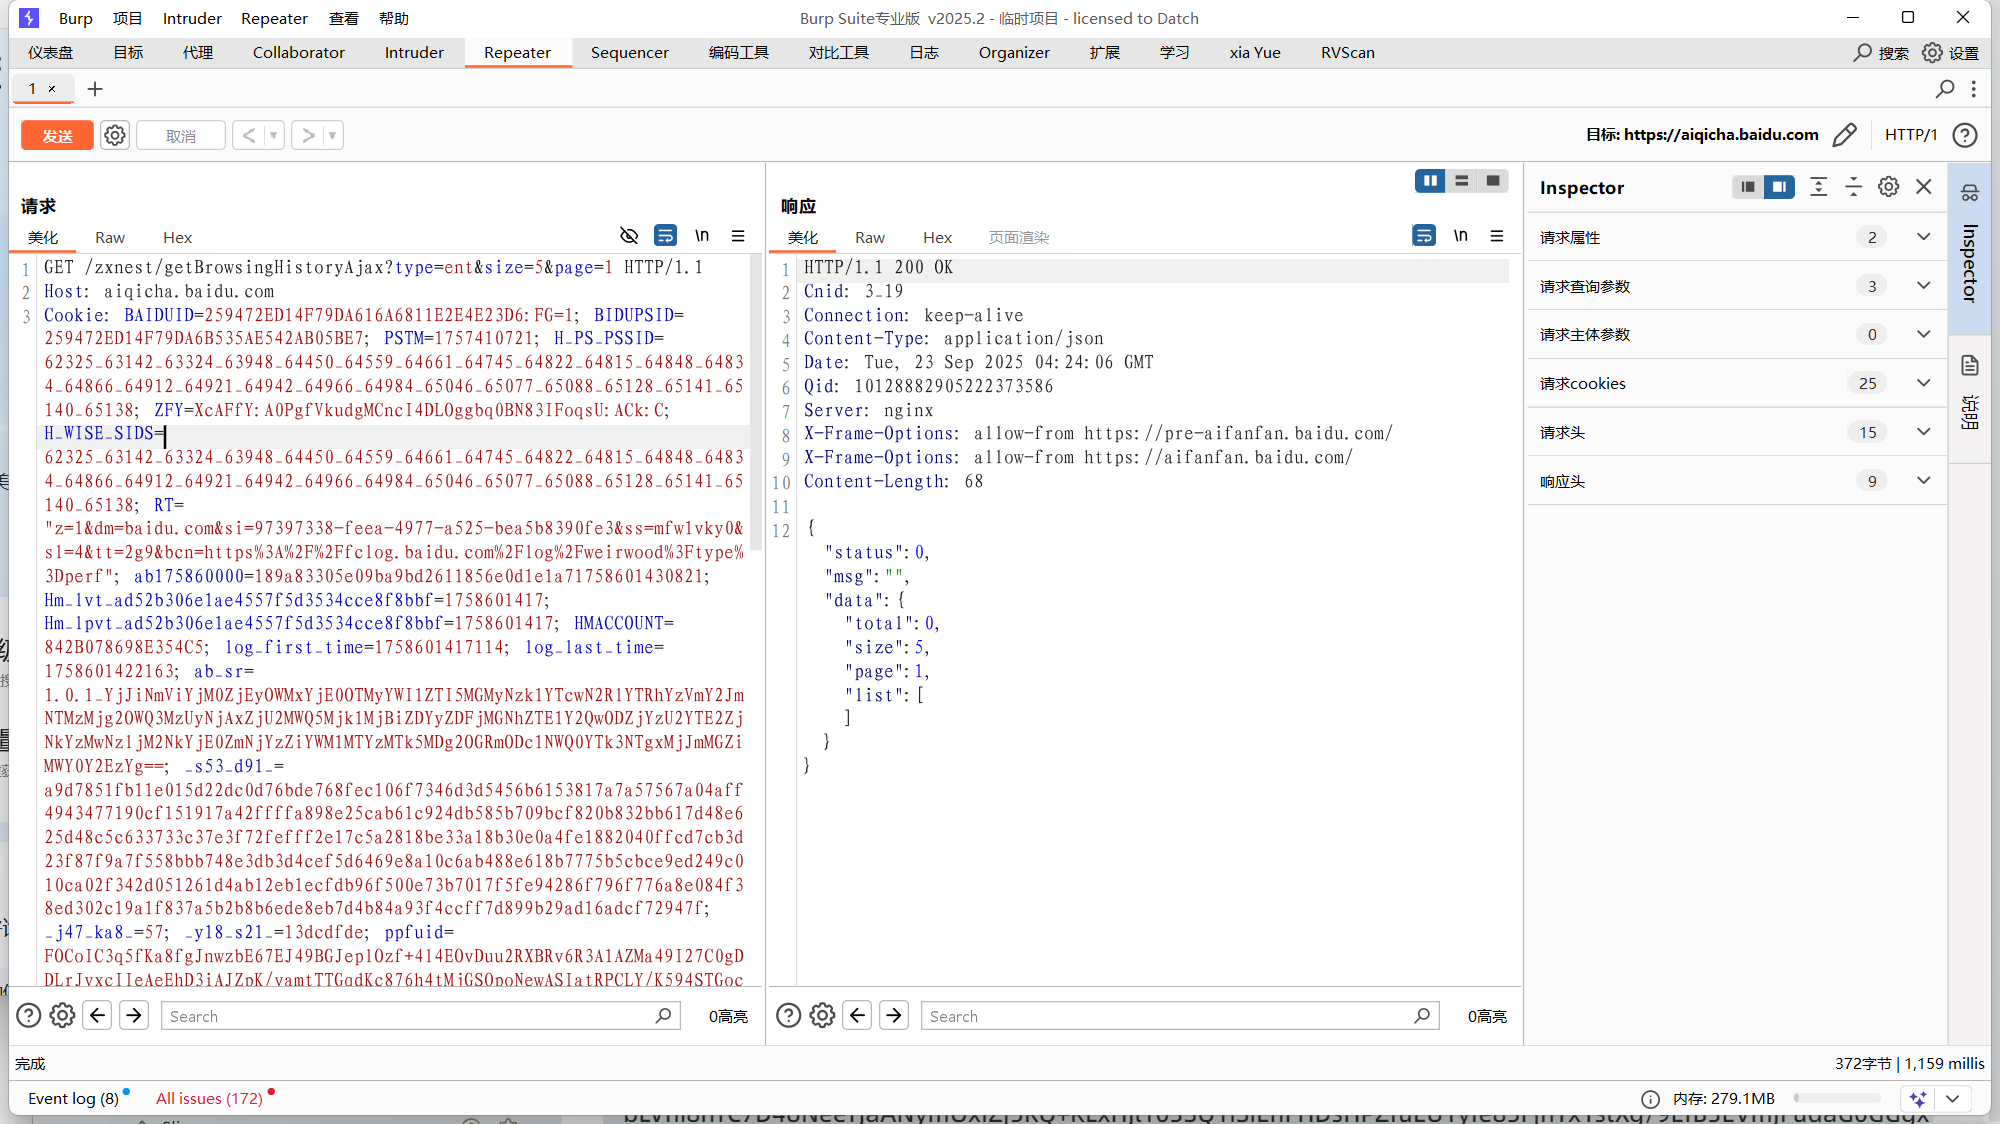Click the orange 发送 send button
Screen dimensions: 2000x1124
[x=57, y=135]
